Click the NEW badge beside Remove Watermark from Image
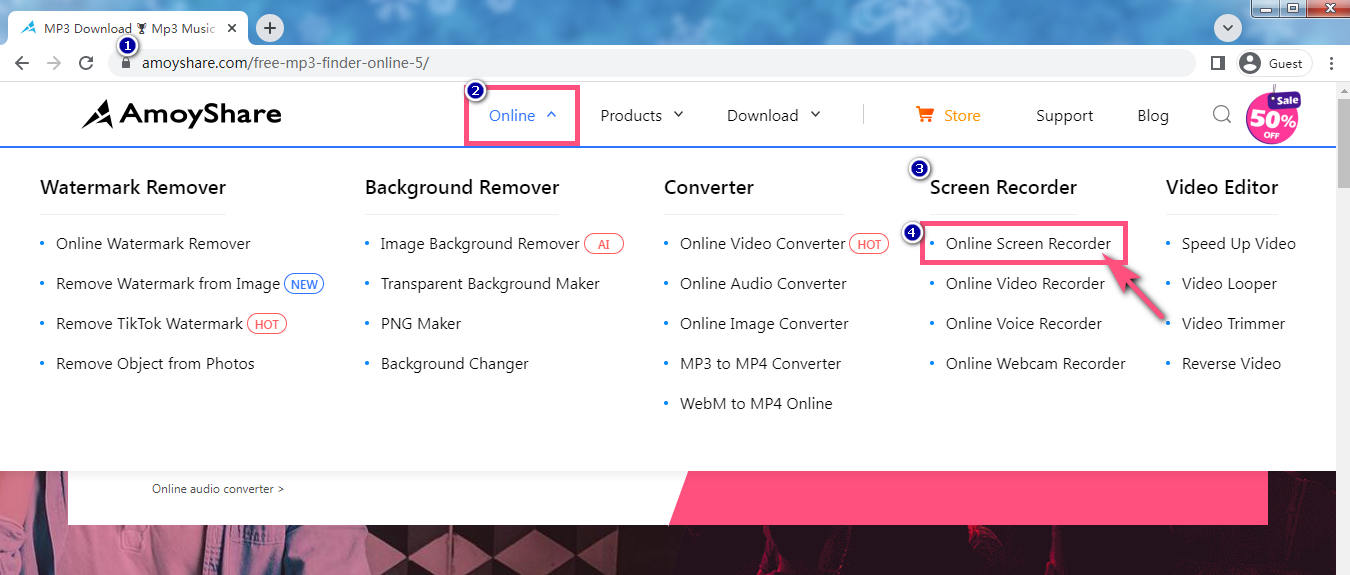Viewport: 1350px width, 575px height. (304, 284)
